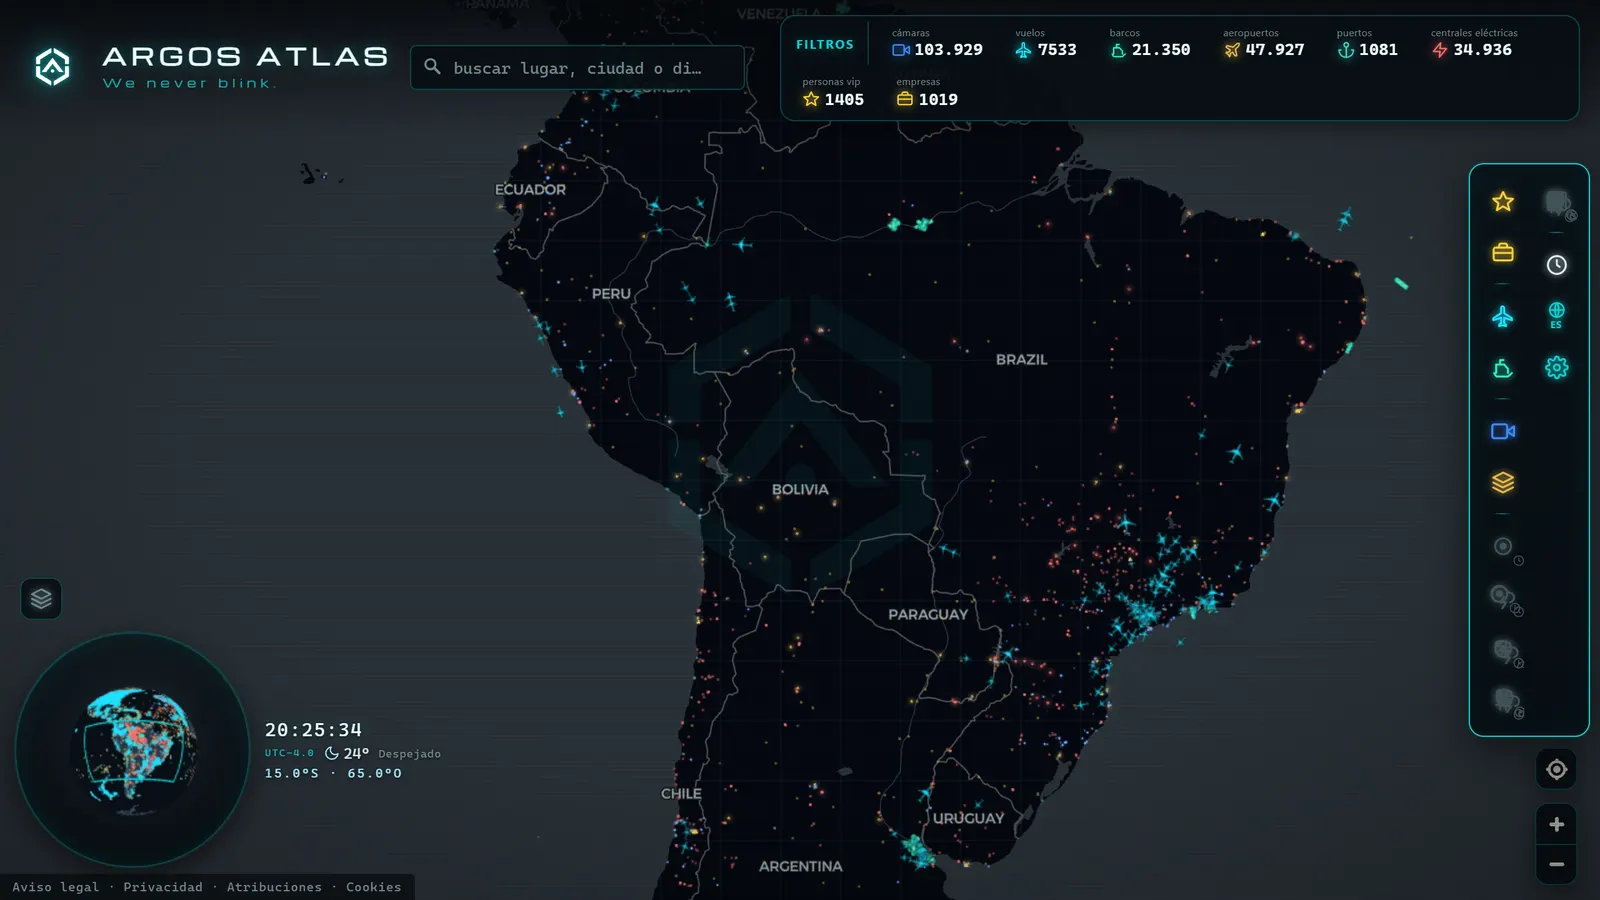The image size is (1600, 900).
Task: Click the FILTROS label
Action: (x=825, y=44)
